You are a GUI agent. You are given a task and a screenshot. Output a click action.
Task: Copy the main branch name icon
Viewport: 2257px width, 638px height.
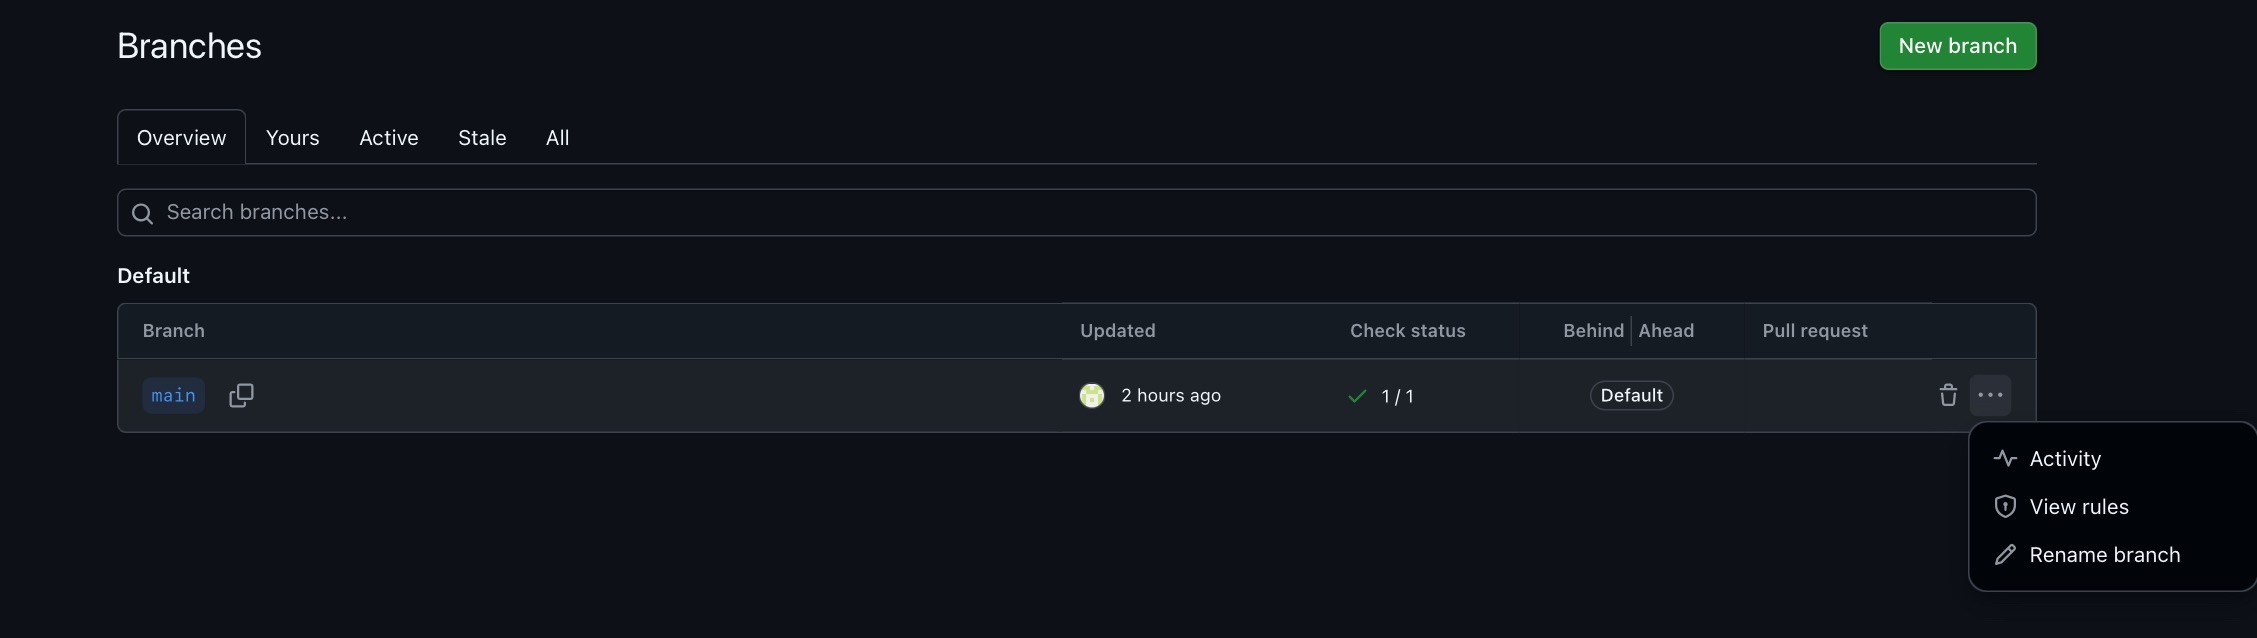point(241,395)
